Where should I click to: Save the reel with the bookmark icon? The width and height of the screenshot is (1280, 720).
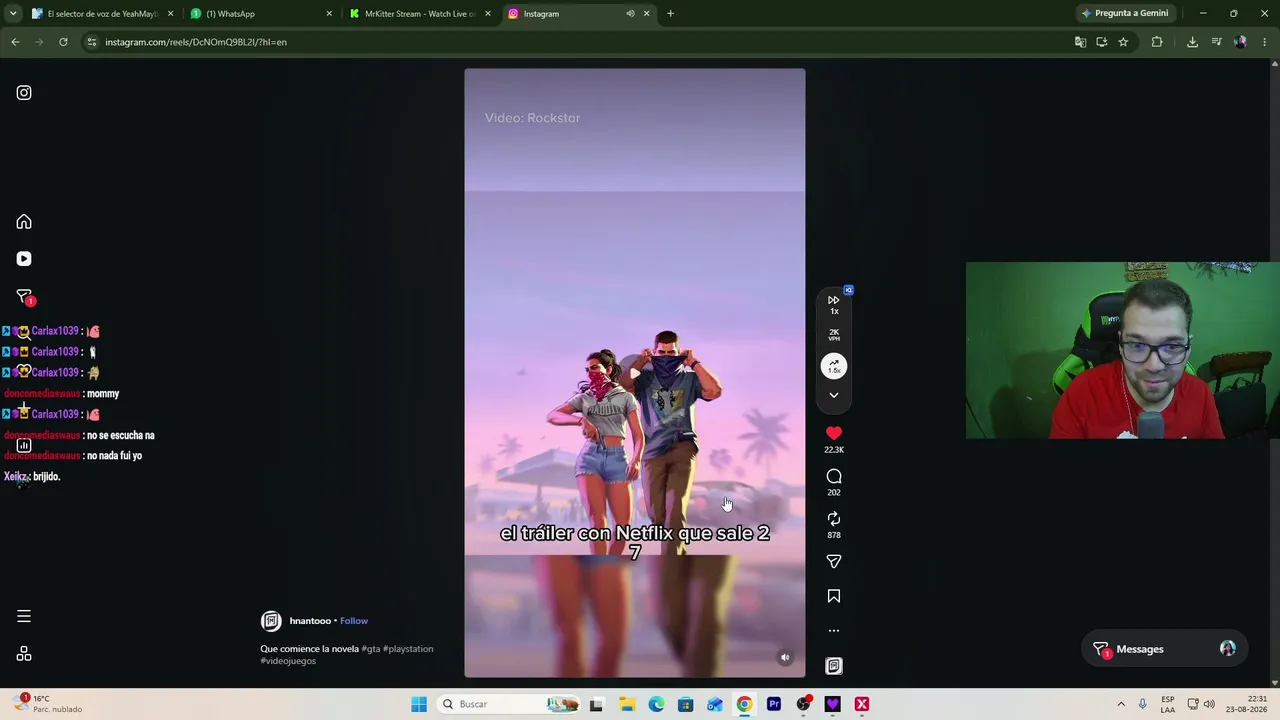pyautogui.click(x=834, y=597)
